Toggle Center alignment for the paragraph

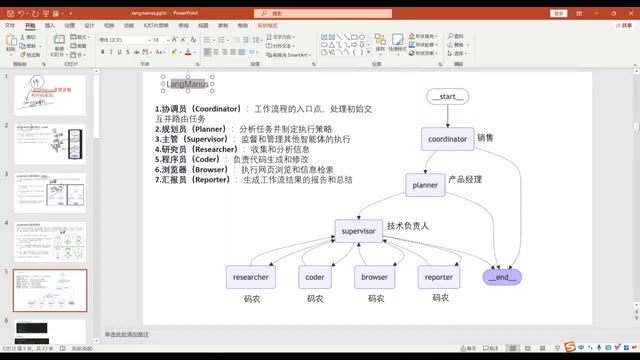(x=216, y=52)
